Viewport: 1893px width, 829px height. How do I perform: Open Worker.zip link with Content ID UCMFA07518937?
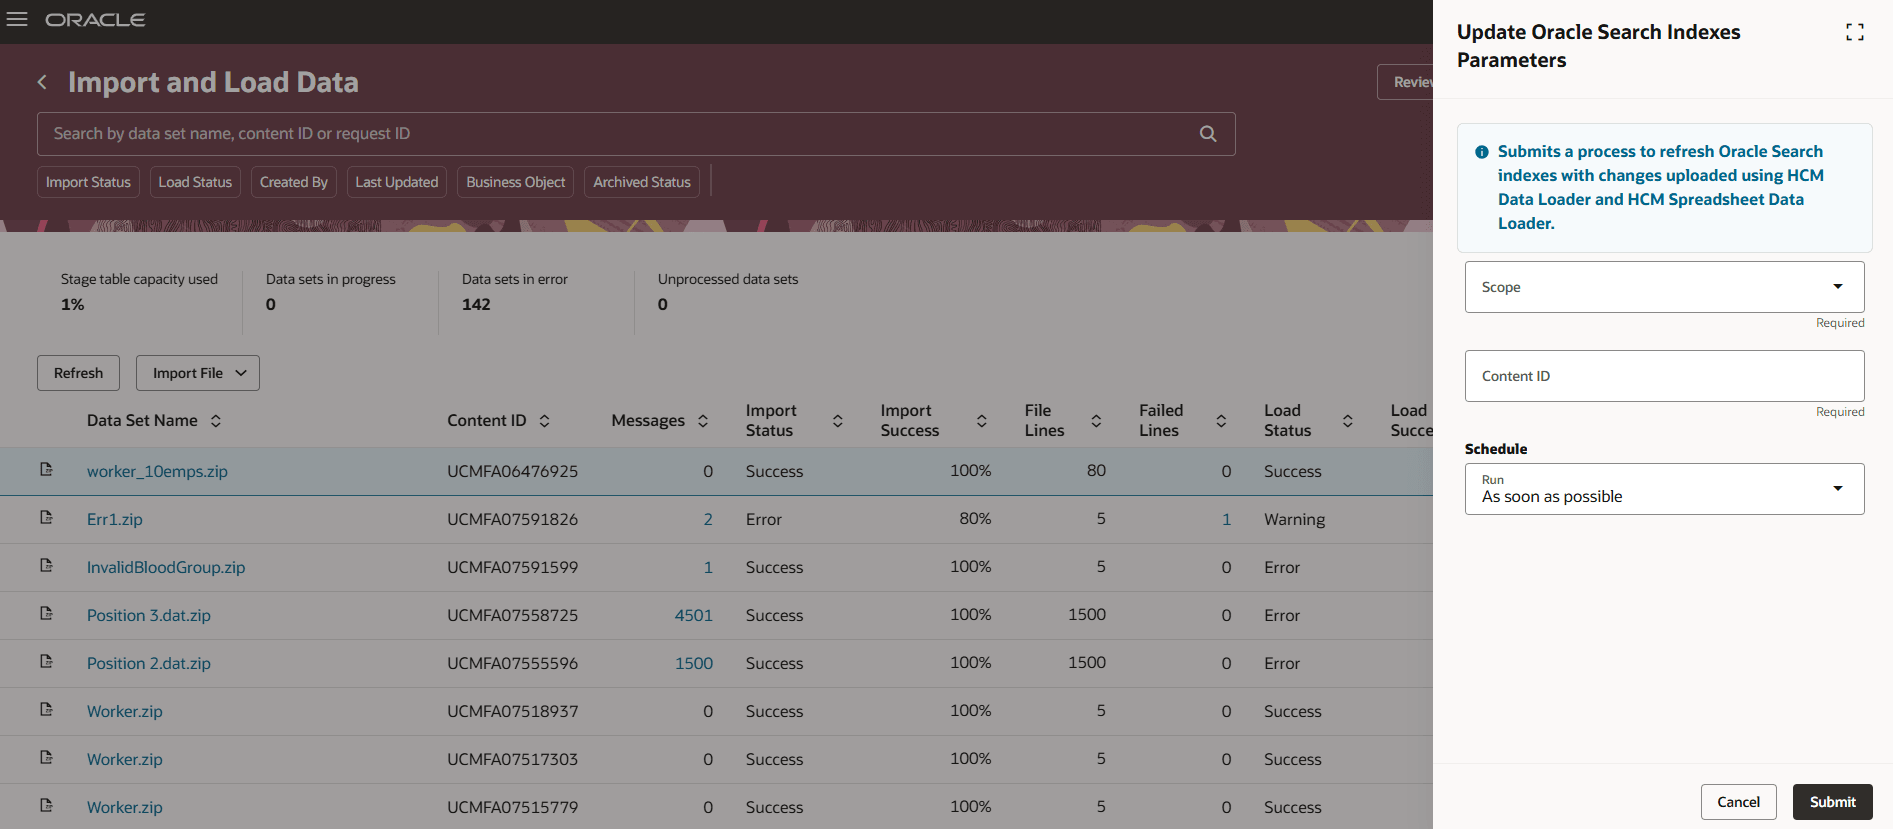pos(125,711)
